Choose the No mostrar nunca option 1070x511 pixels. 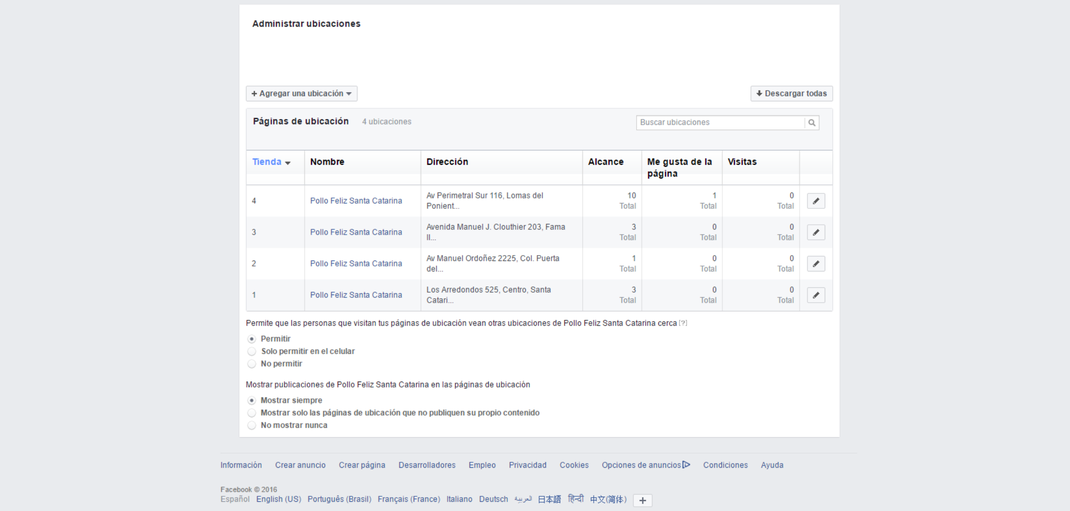[x=252, y=425]
